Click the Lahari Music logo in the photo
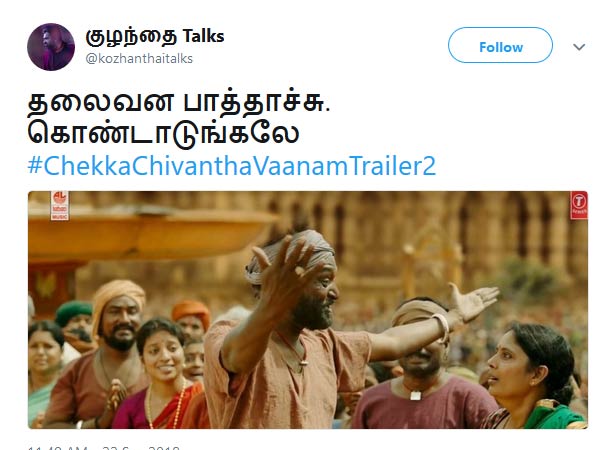This screenshot has height=450, width=600. click(59, 205)
